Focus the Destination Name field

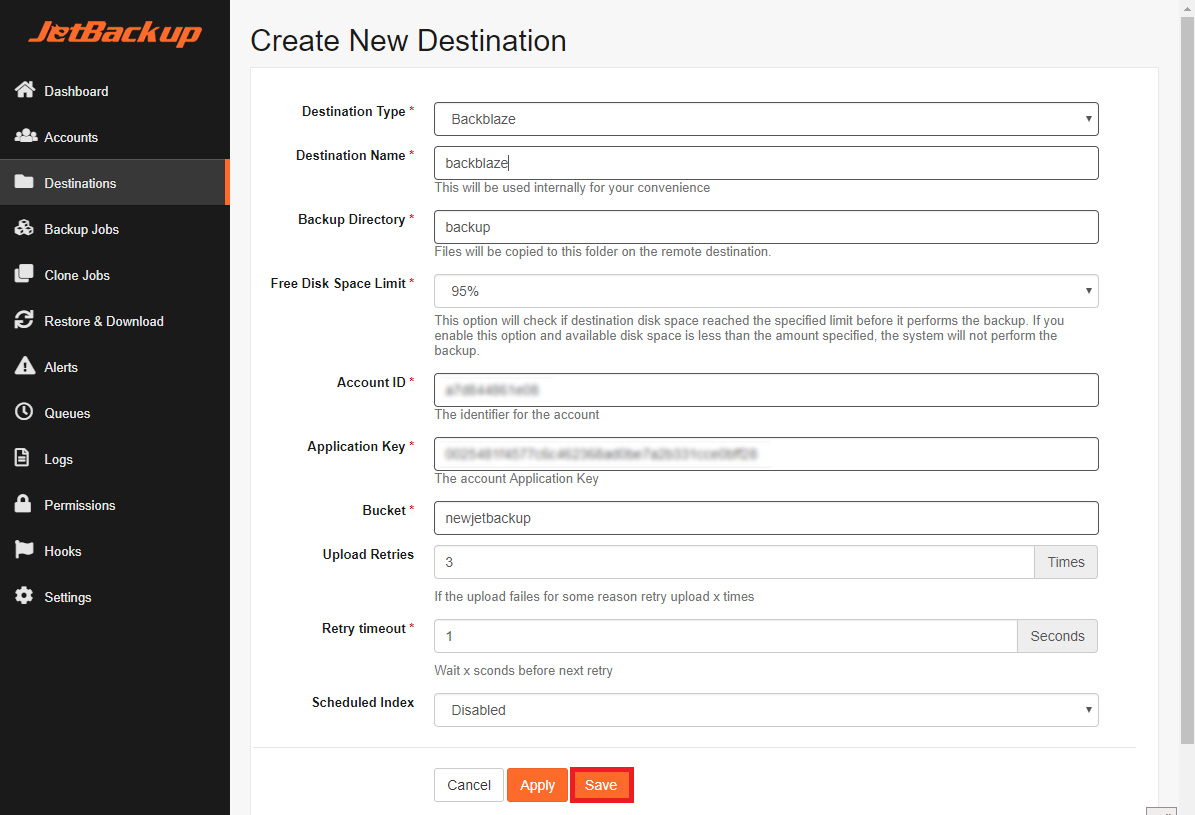(x=766, y=163)
